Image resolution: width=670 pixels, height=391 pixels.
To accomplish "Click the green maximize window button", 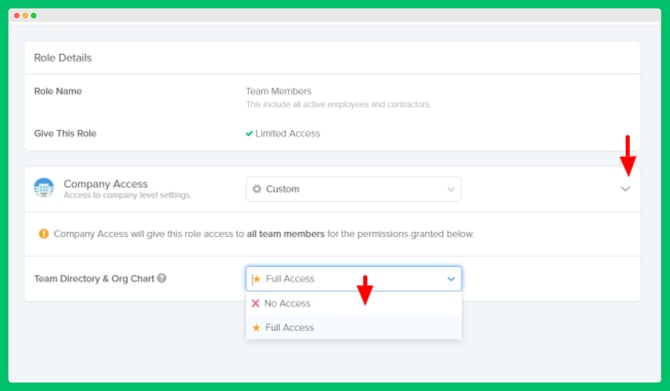I will tap(33, 15).
